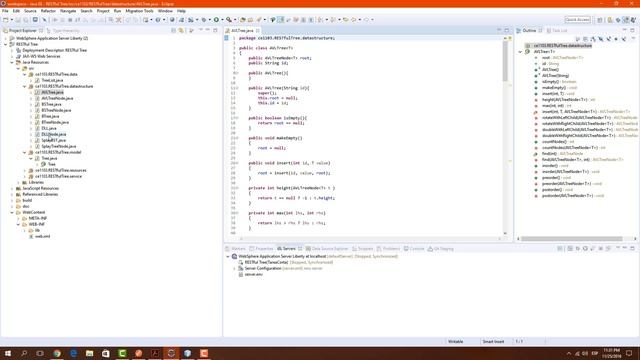Viewport: 640px width, 360px height.
Task: Toggle Link with Editor in Project Explorer
Action: pyautogui.click(x=181, y=31)
